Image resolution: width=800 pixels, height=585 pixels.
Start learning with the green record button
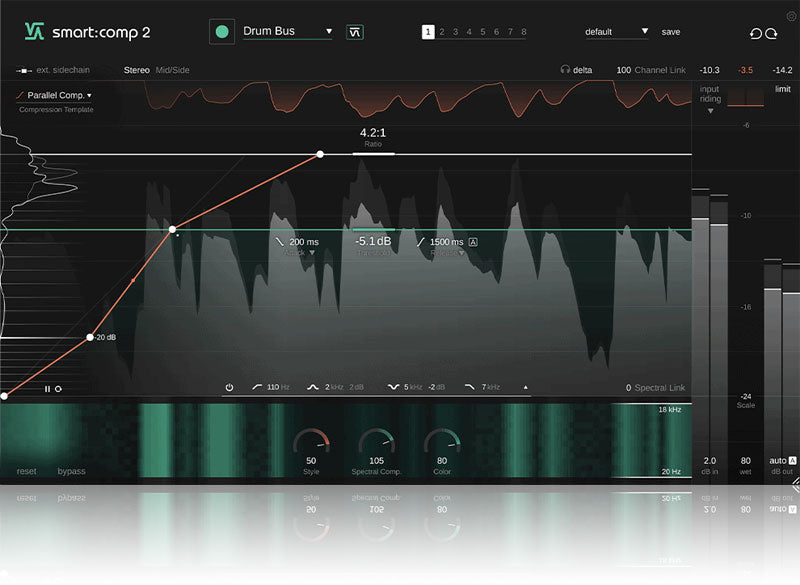222,32
